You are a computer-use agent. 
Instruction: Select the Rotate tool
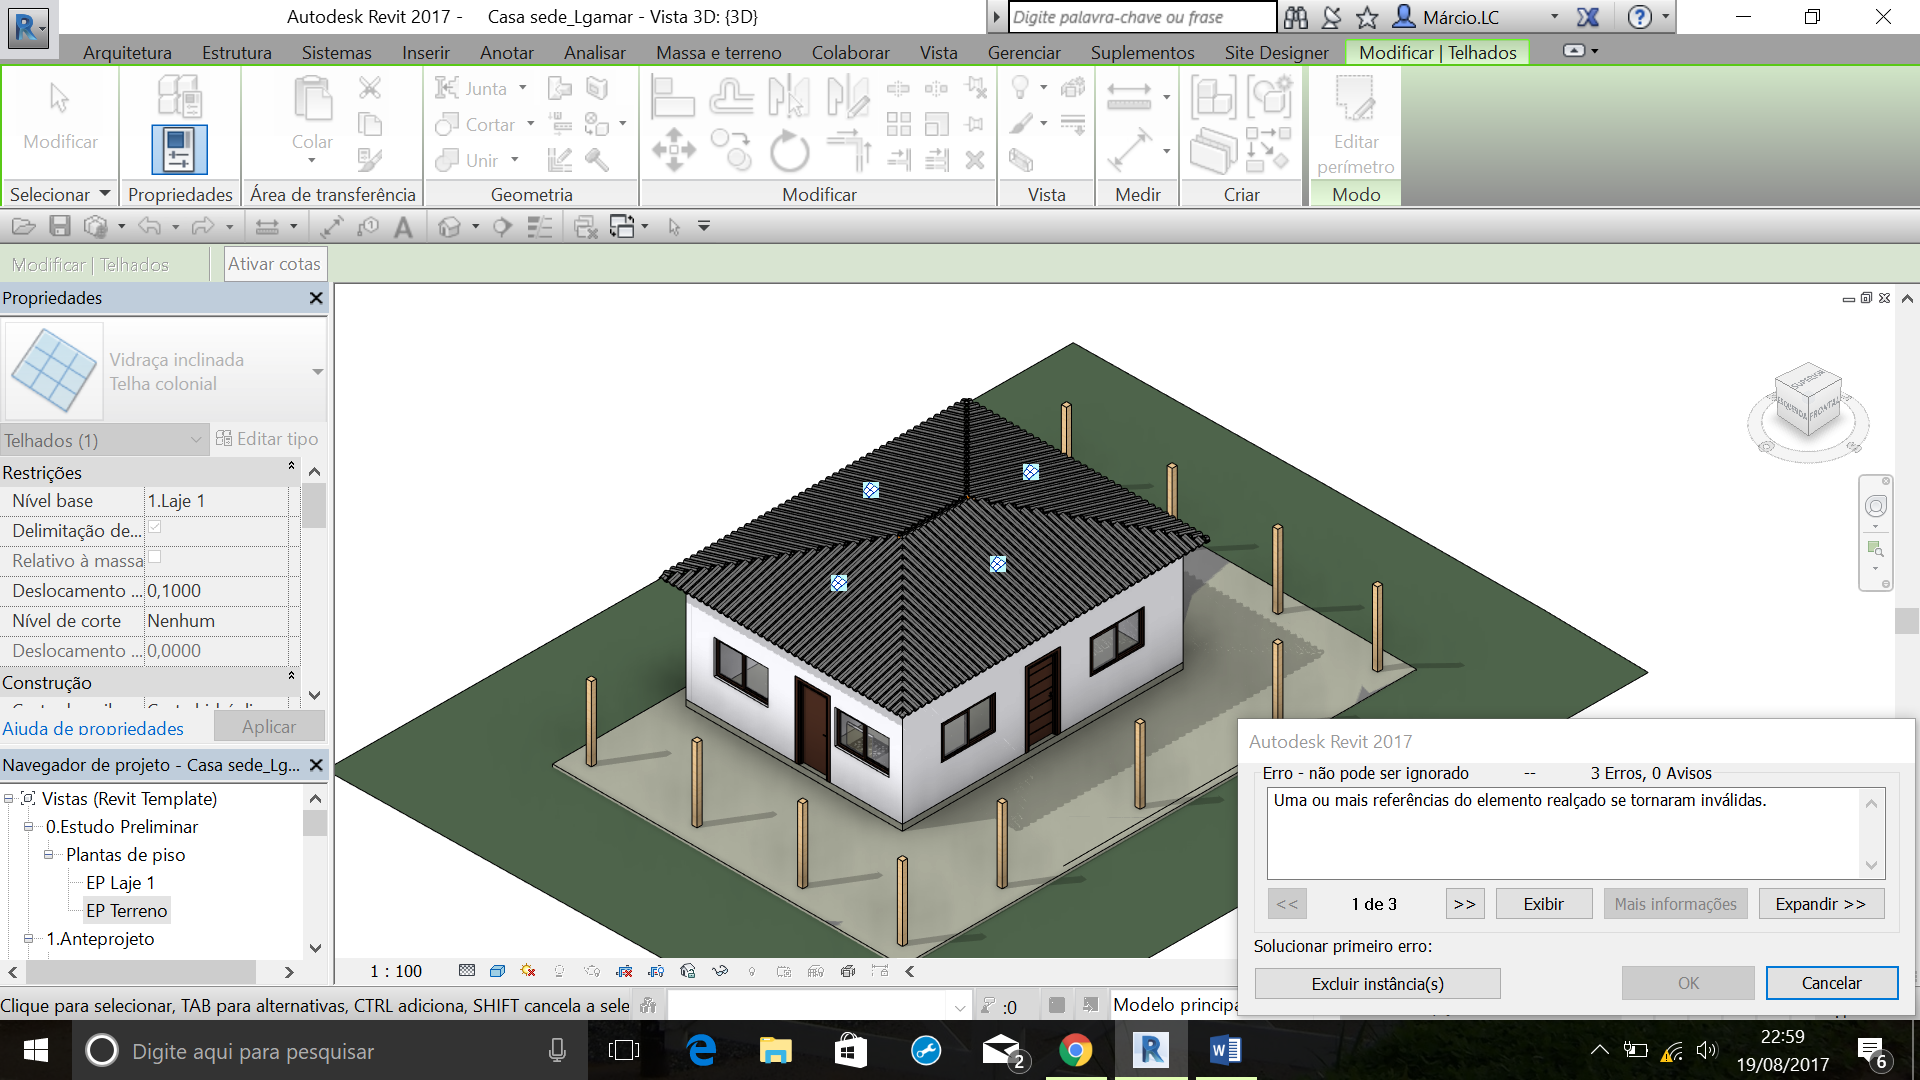(x=789, y=151)
